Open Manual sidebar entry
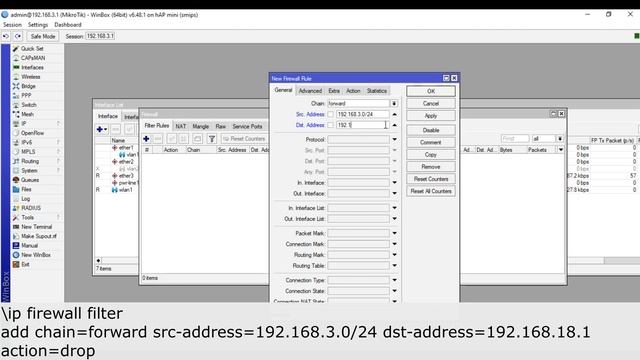 29,246
